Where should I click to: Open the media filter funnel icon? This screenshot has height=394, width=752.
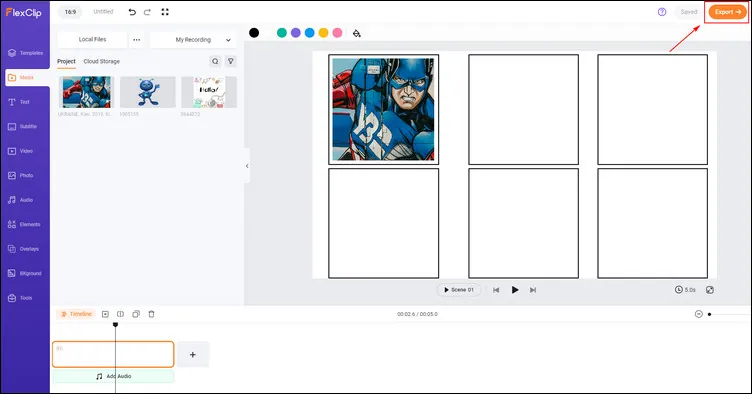pyautogui.click(x=231, y=61)
